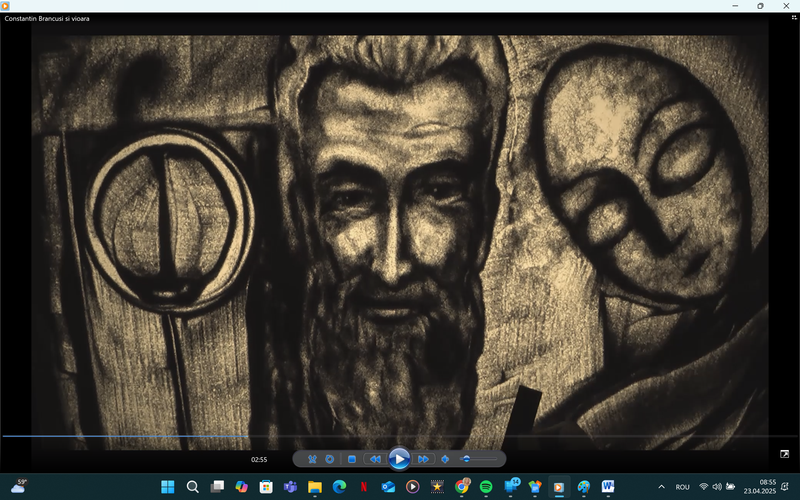The image size is (800, 500).
Task: Open File Explorer from the taskbar
Action: (x=315, y=487)
